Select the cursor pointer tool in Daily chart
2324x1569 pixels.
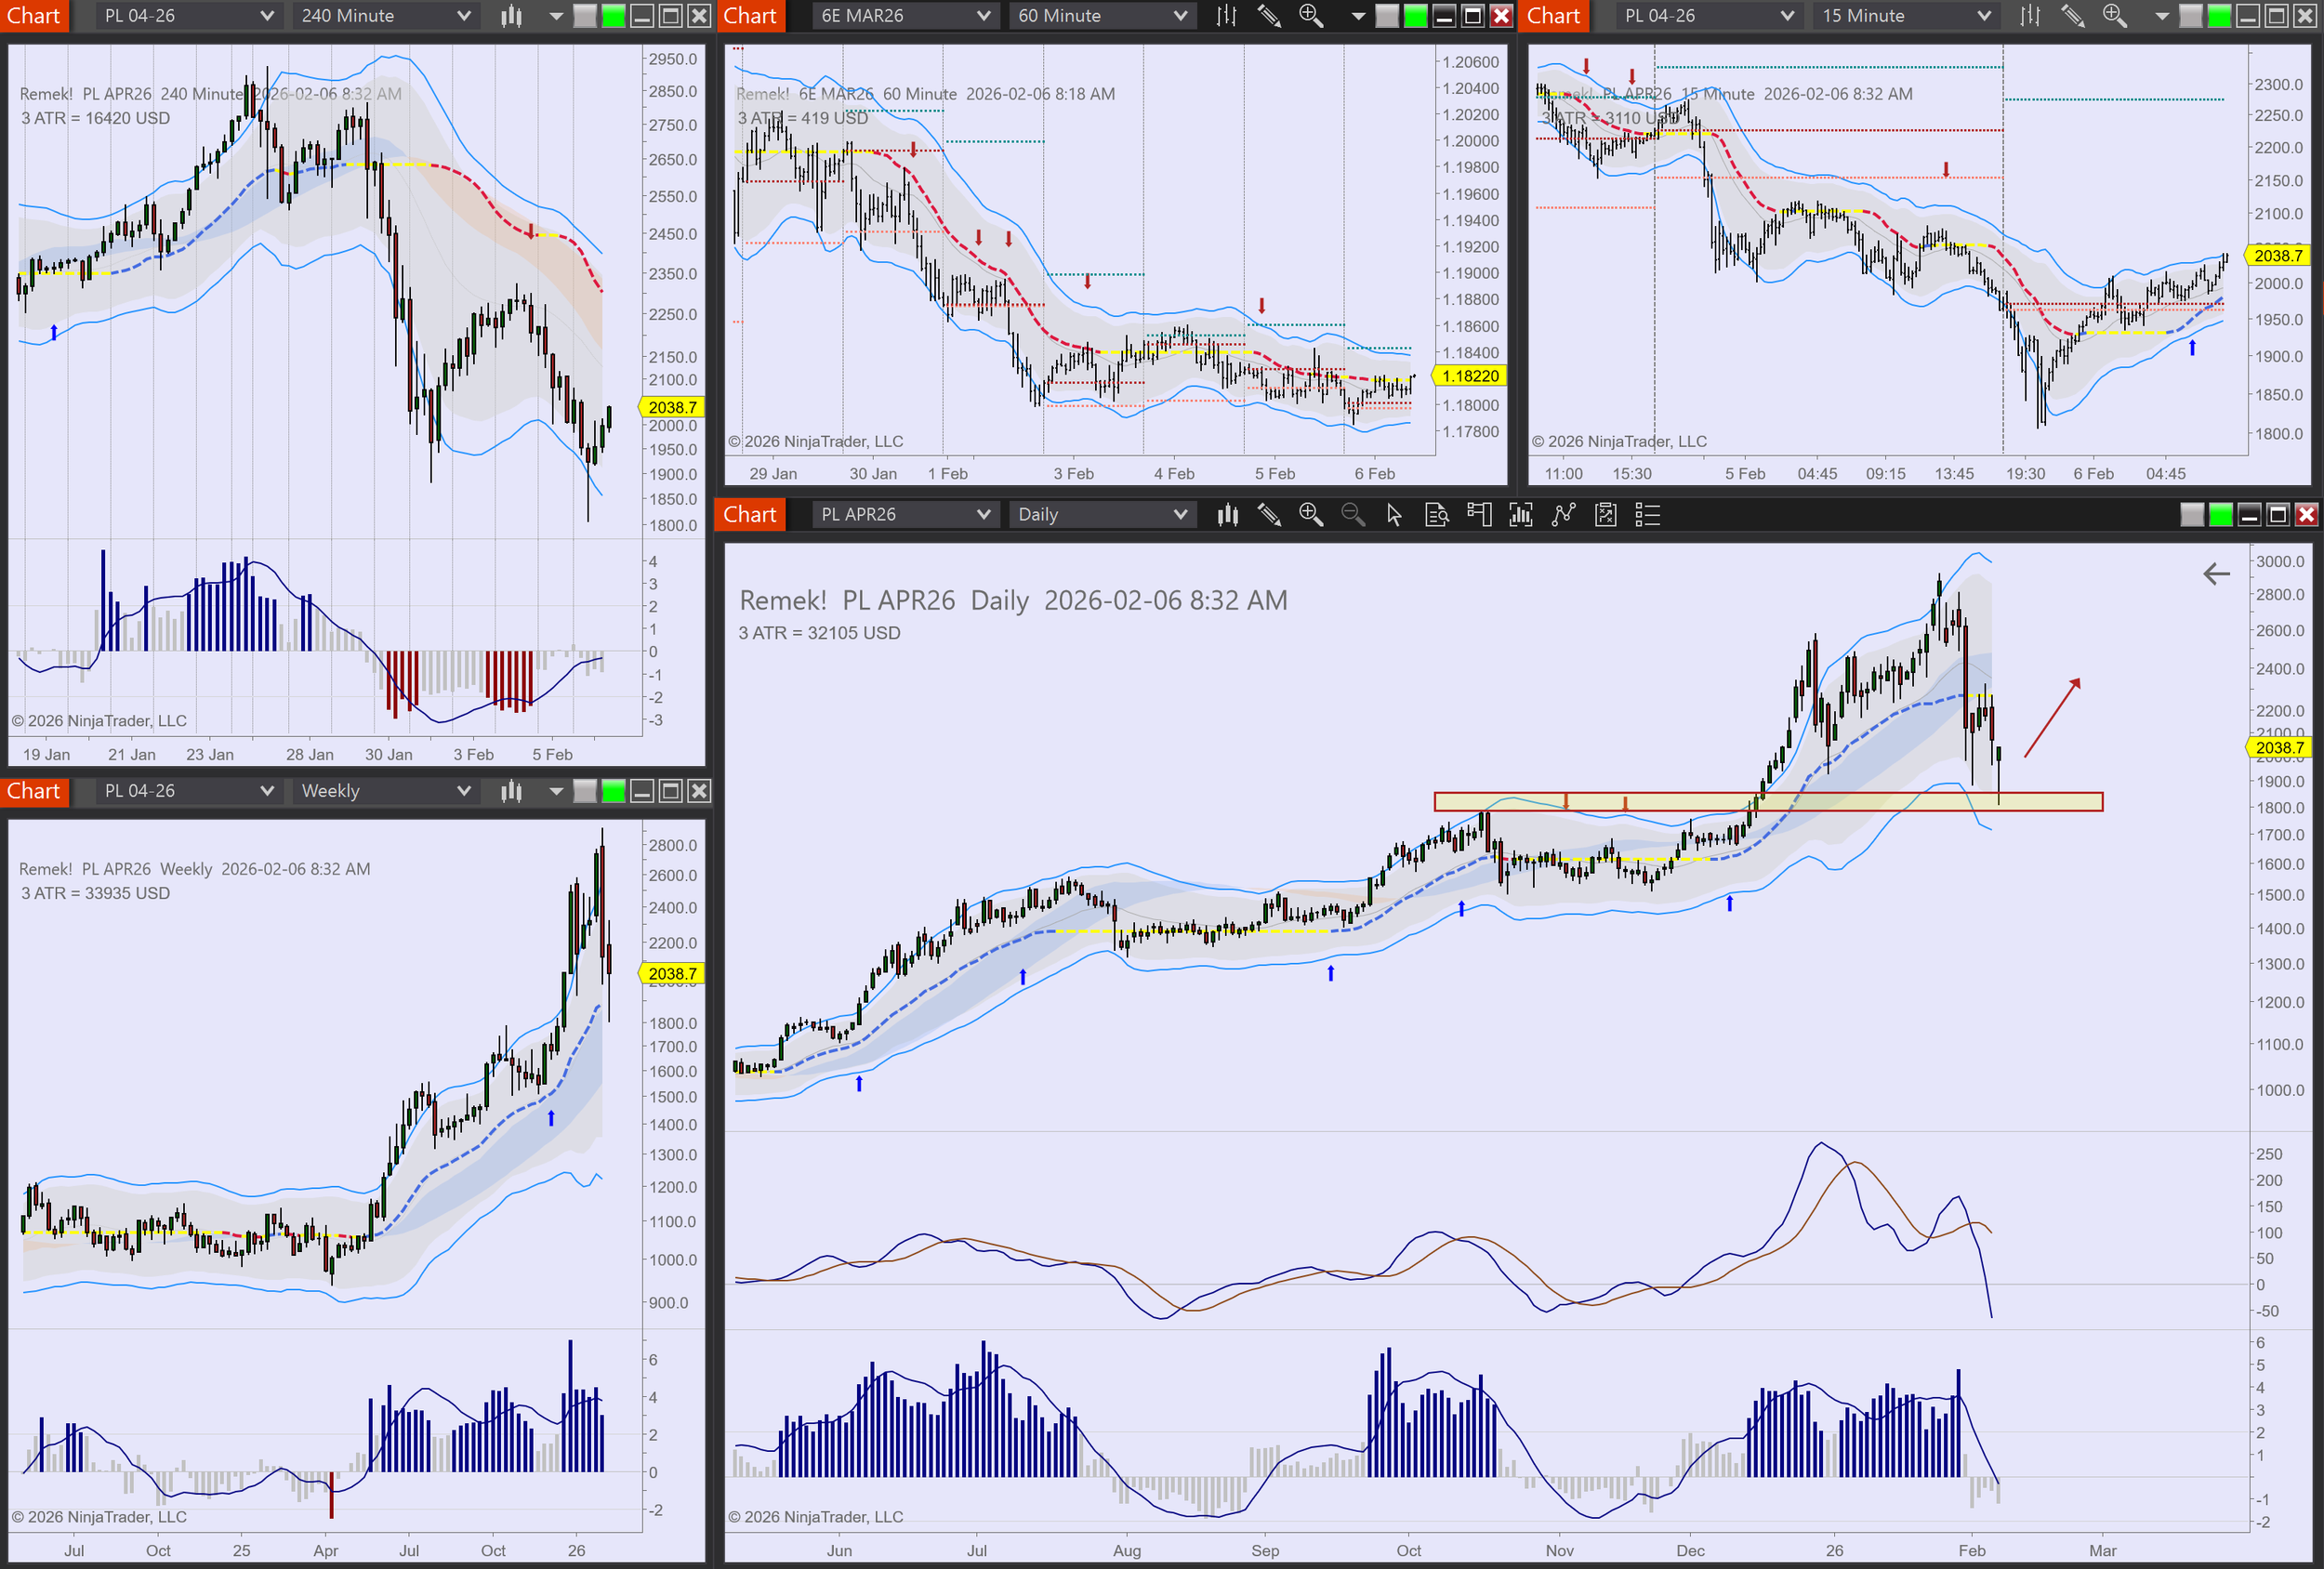click(1394, 515)
